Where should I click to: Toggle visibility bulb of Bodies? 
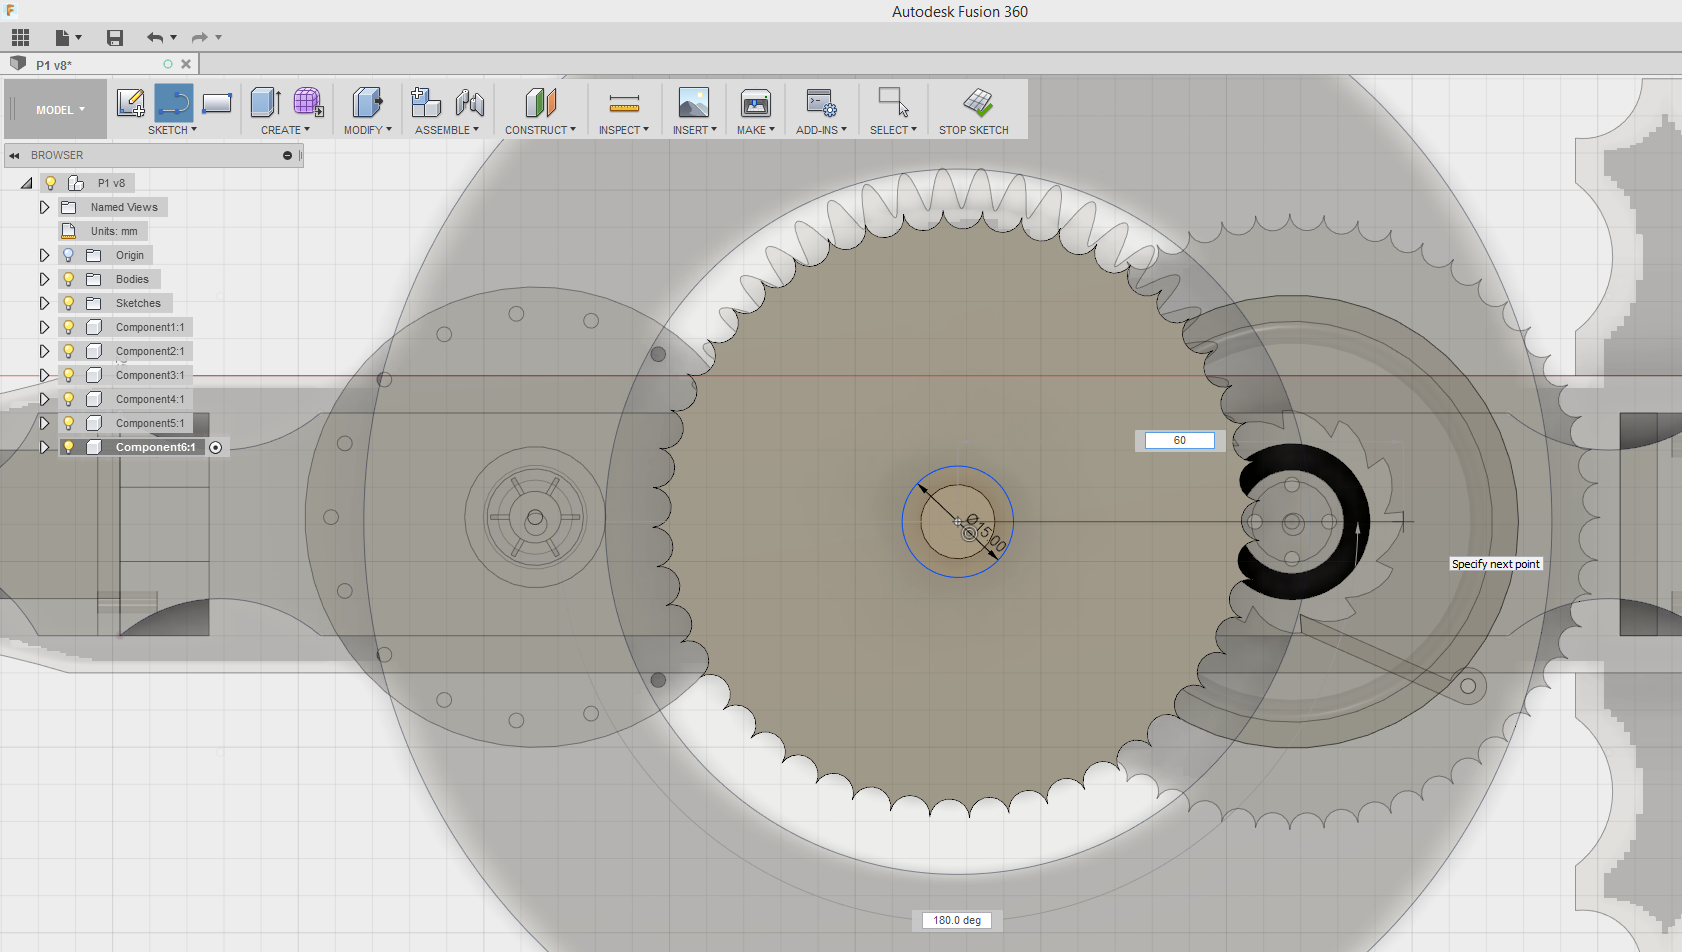click(x=69, y=279)
